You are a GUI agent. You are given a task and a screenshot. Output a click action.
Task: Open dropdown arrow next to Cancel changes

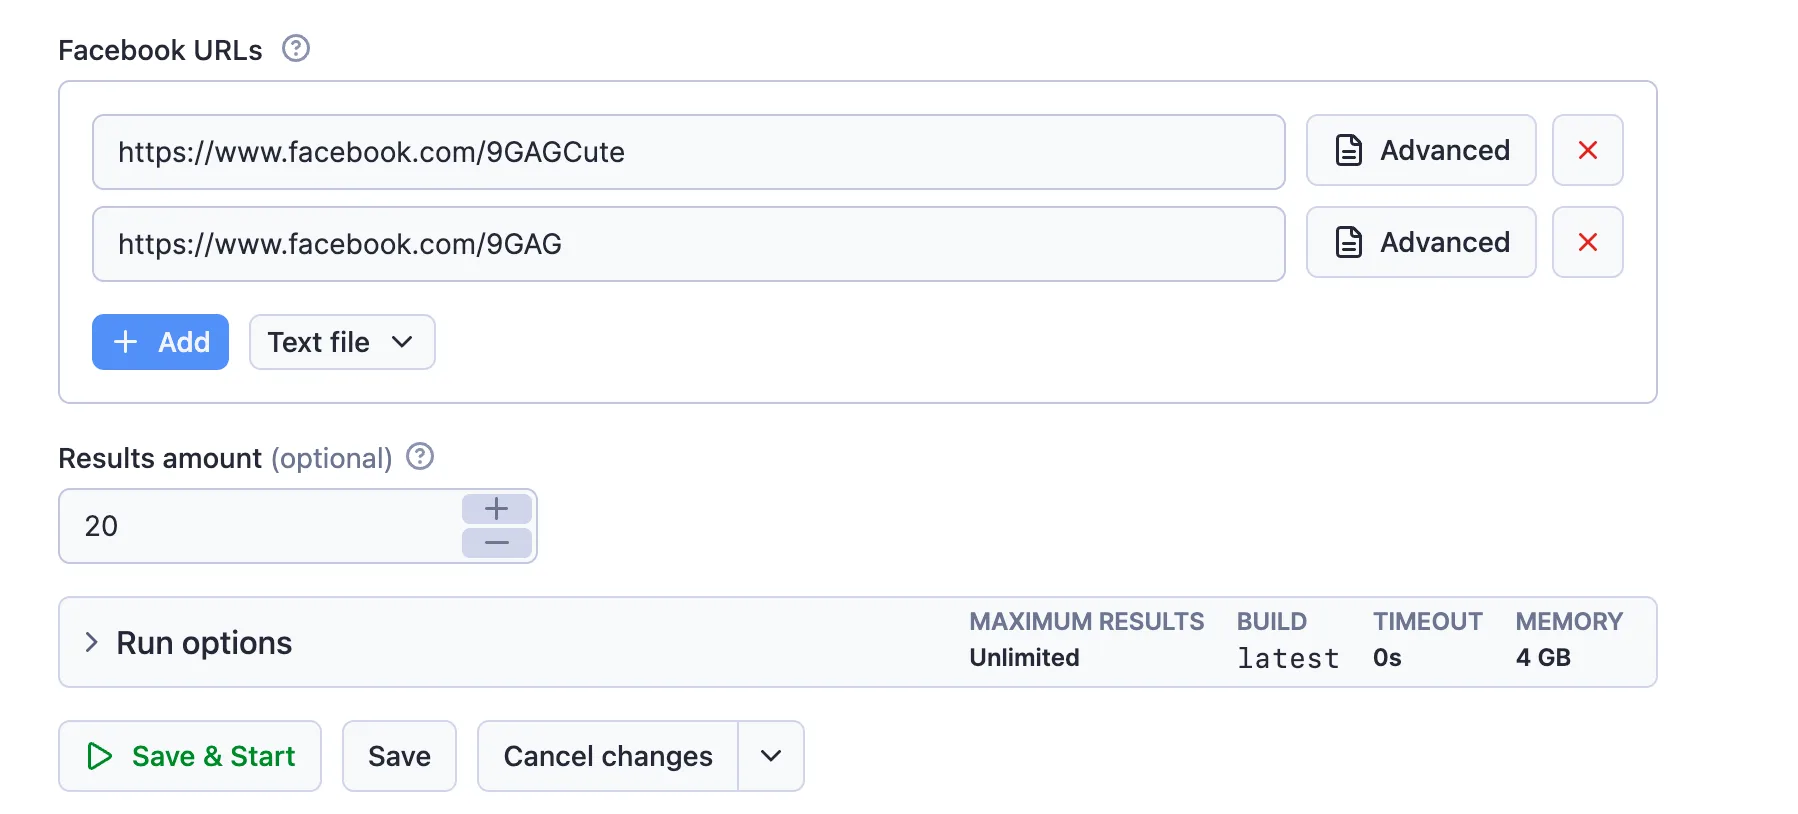771,756
